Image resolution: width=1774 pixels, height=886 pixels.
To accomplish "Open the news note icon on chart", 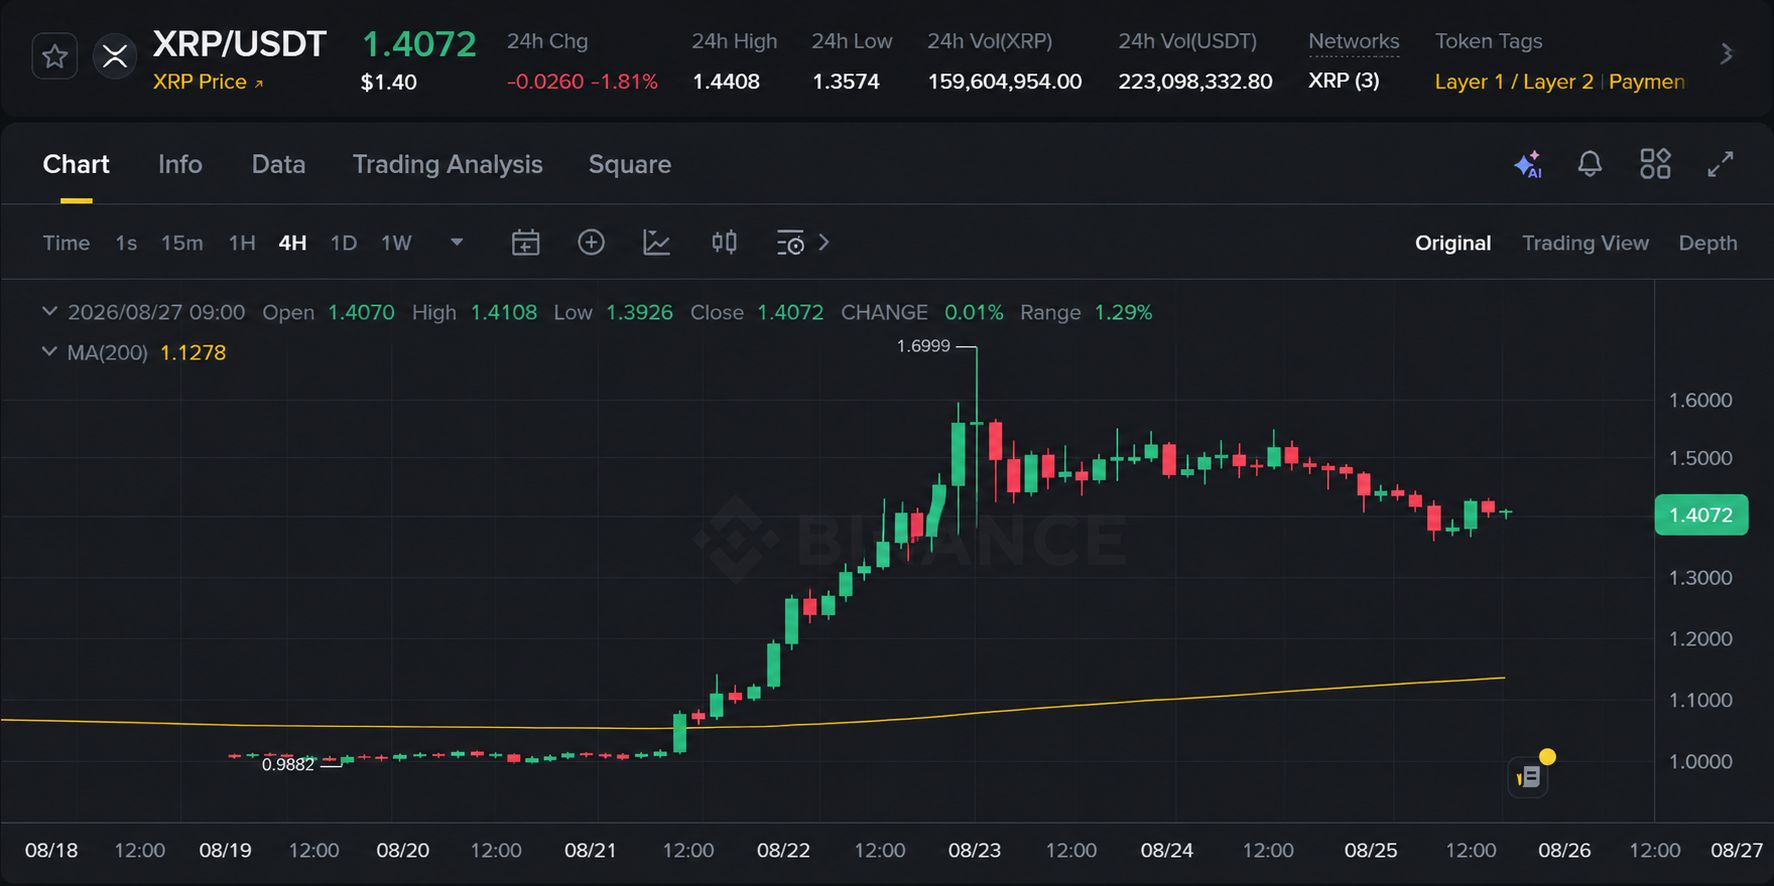I will point(1528,776).
